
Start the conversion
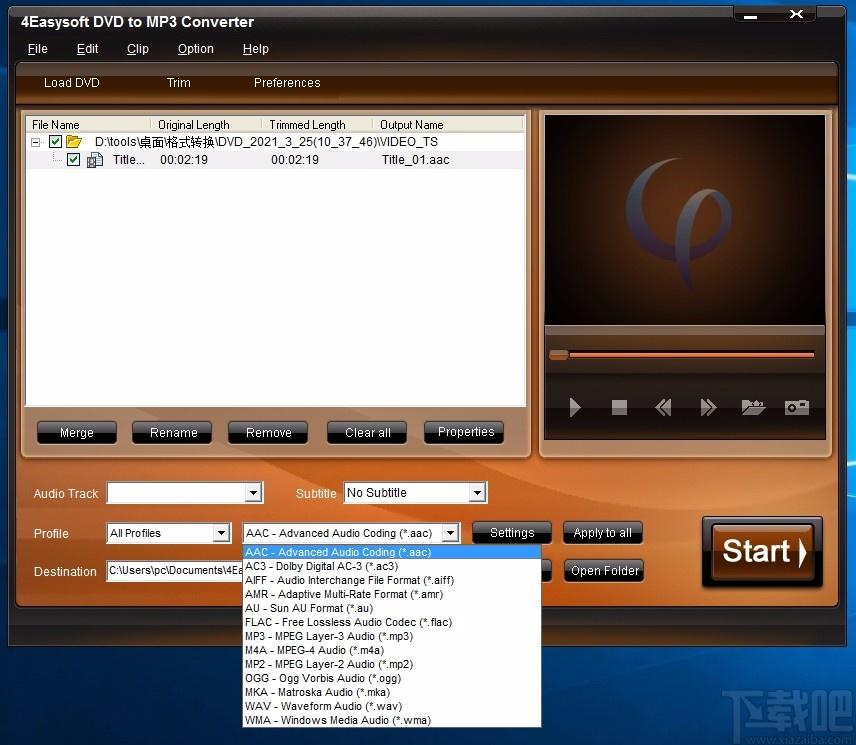click(763, 552)
